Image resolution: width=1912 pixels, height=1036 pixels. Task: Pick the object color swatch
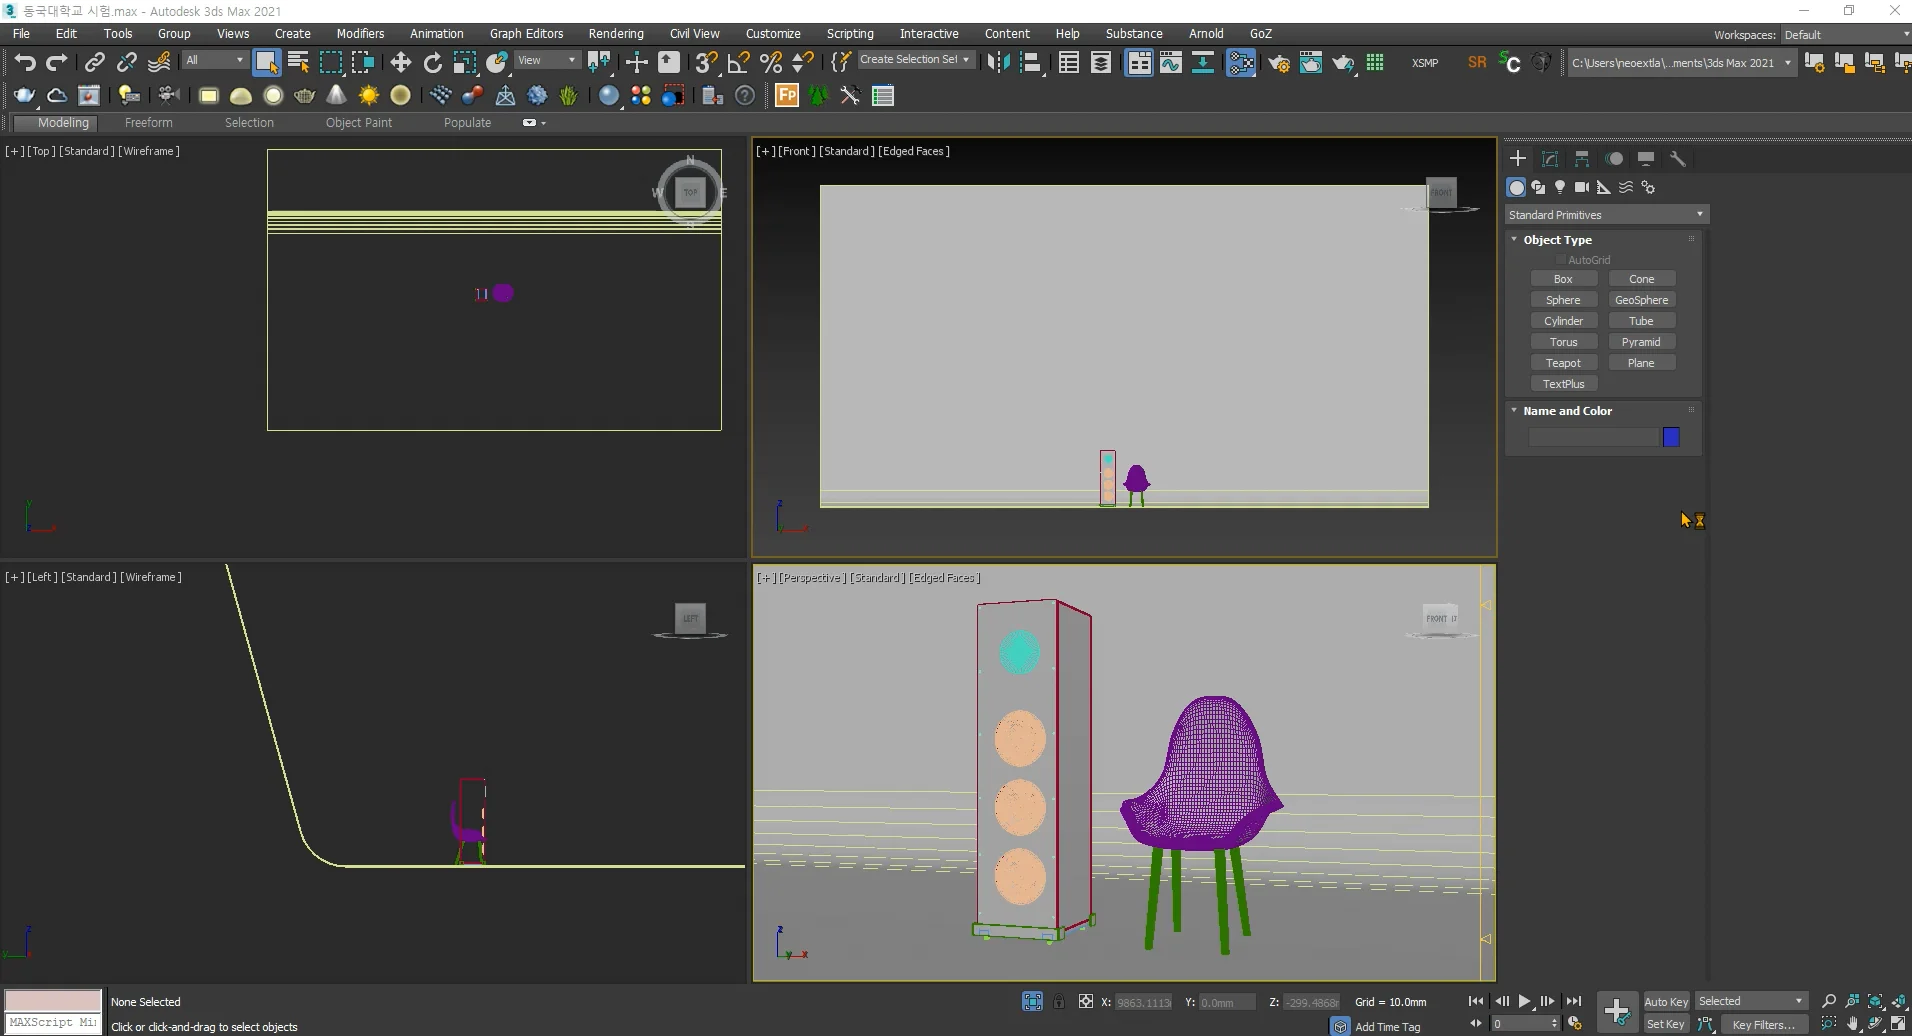[1670, 437]
